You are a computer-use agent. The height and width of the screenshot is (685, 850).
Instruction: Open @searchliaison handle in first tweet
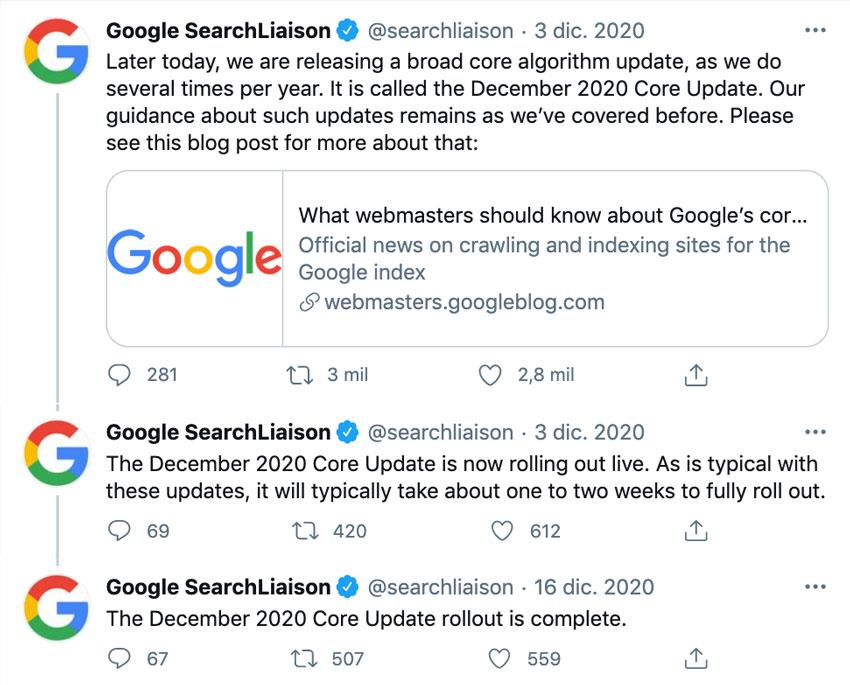point(440,31)
